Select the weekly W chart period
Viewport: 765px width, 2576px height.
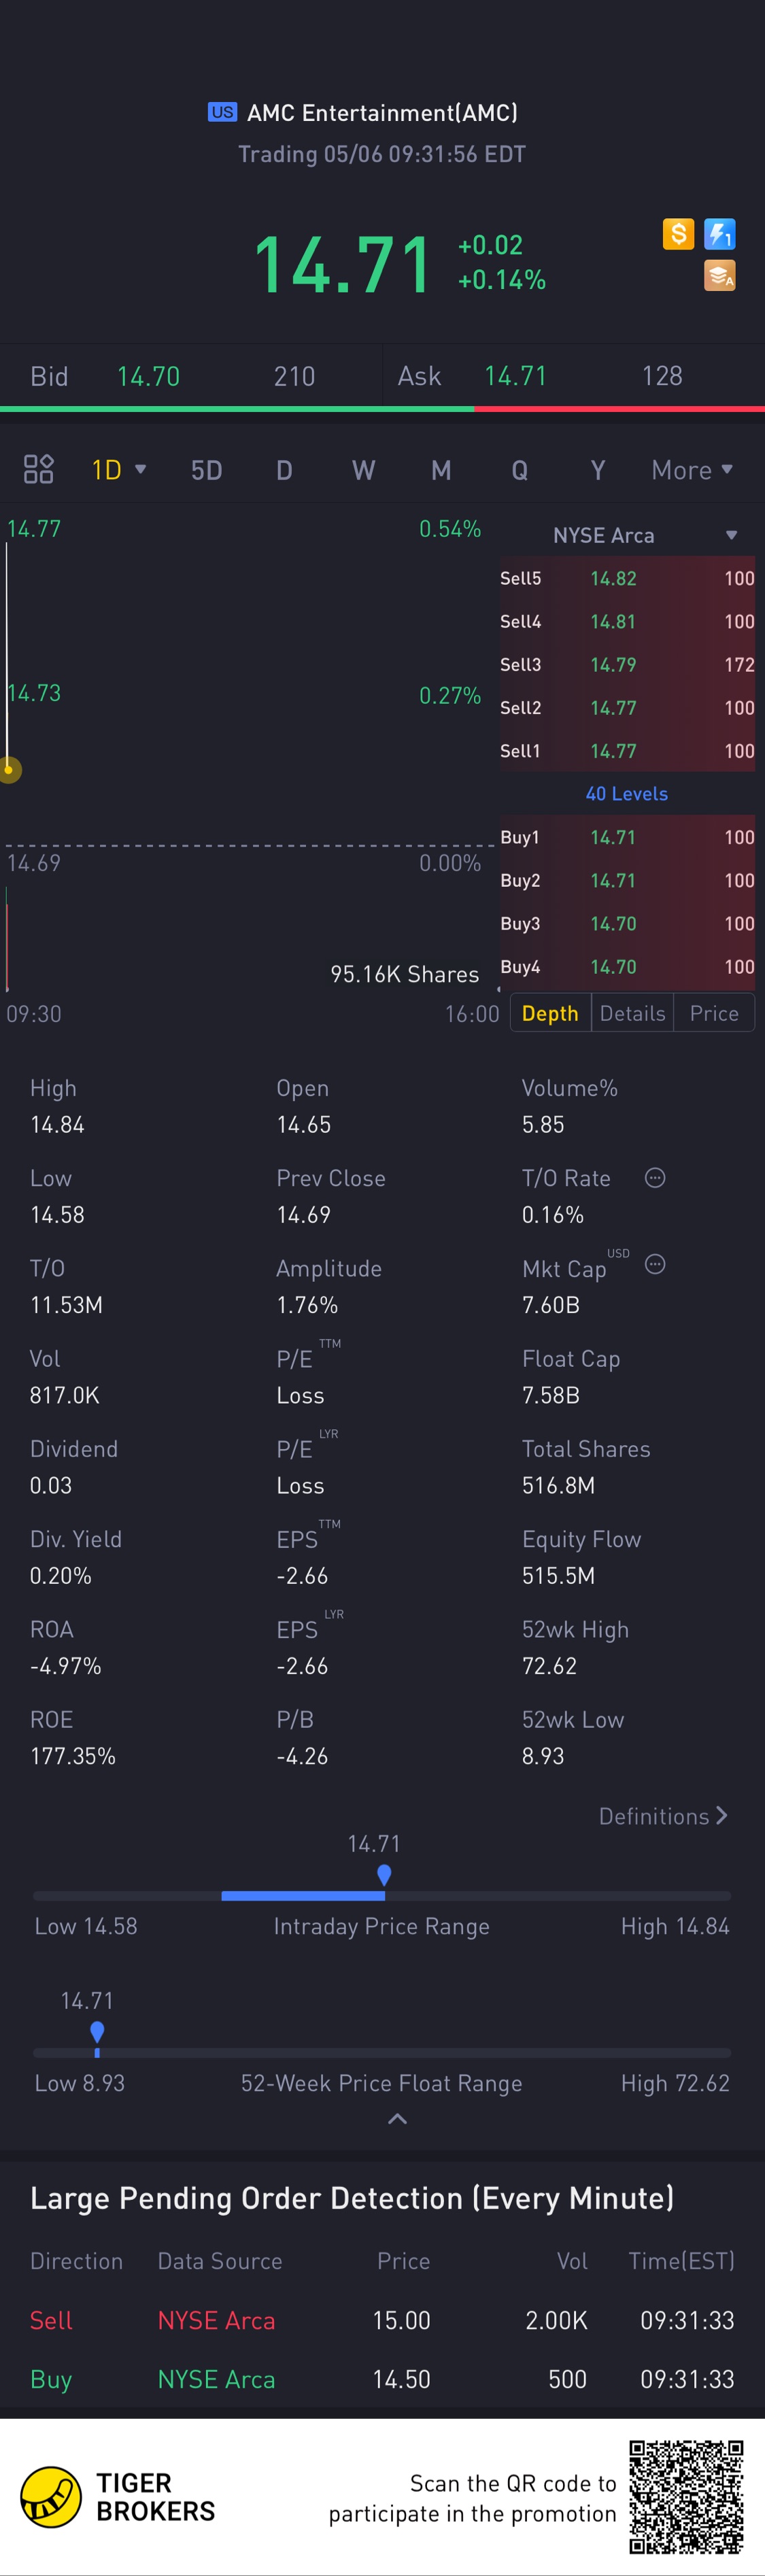363,470
